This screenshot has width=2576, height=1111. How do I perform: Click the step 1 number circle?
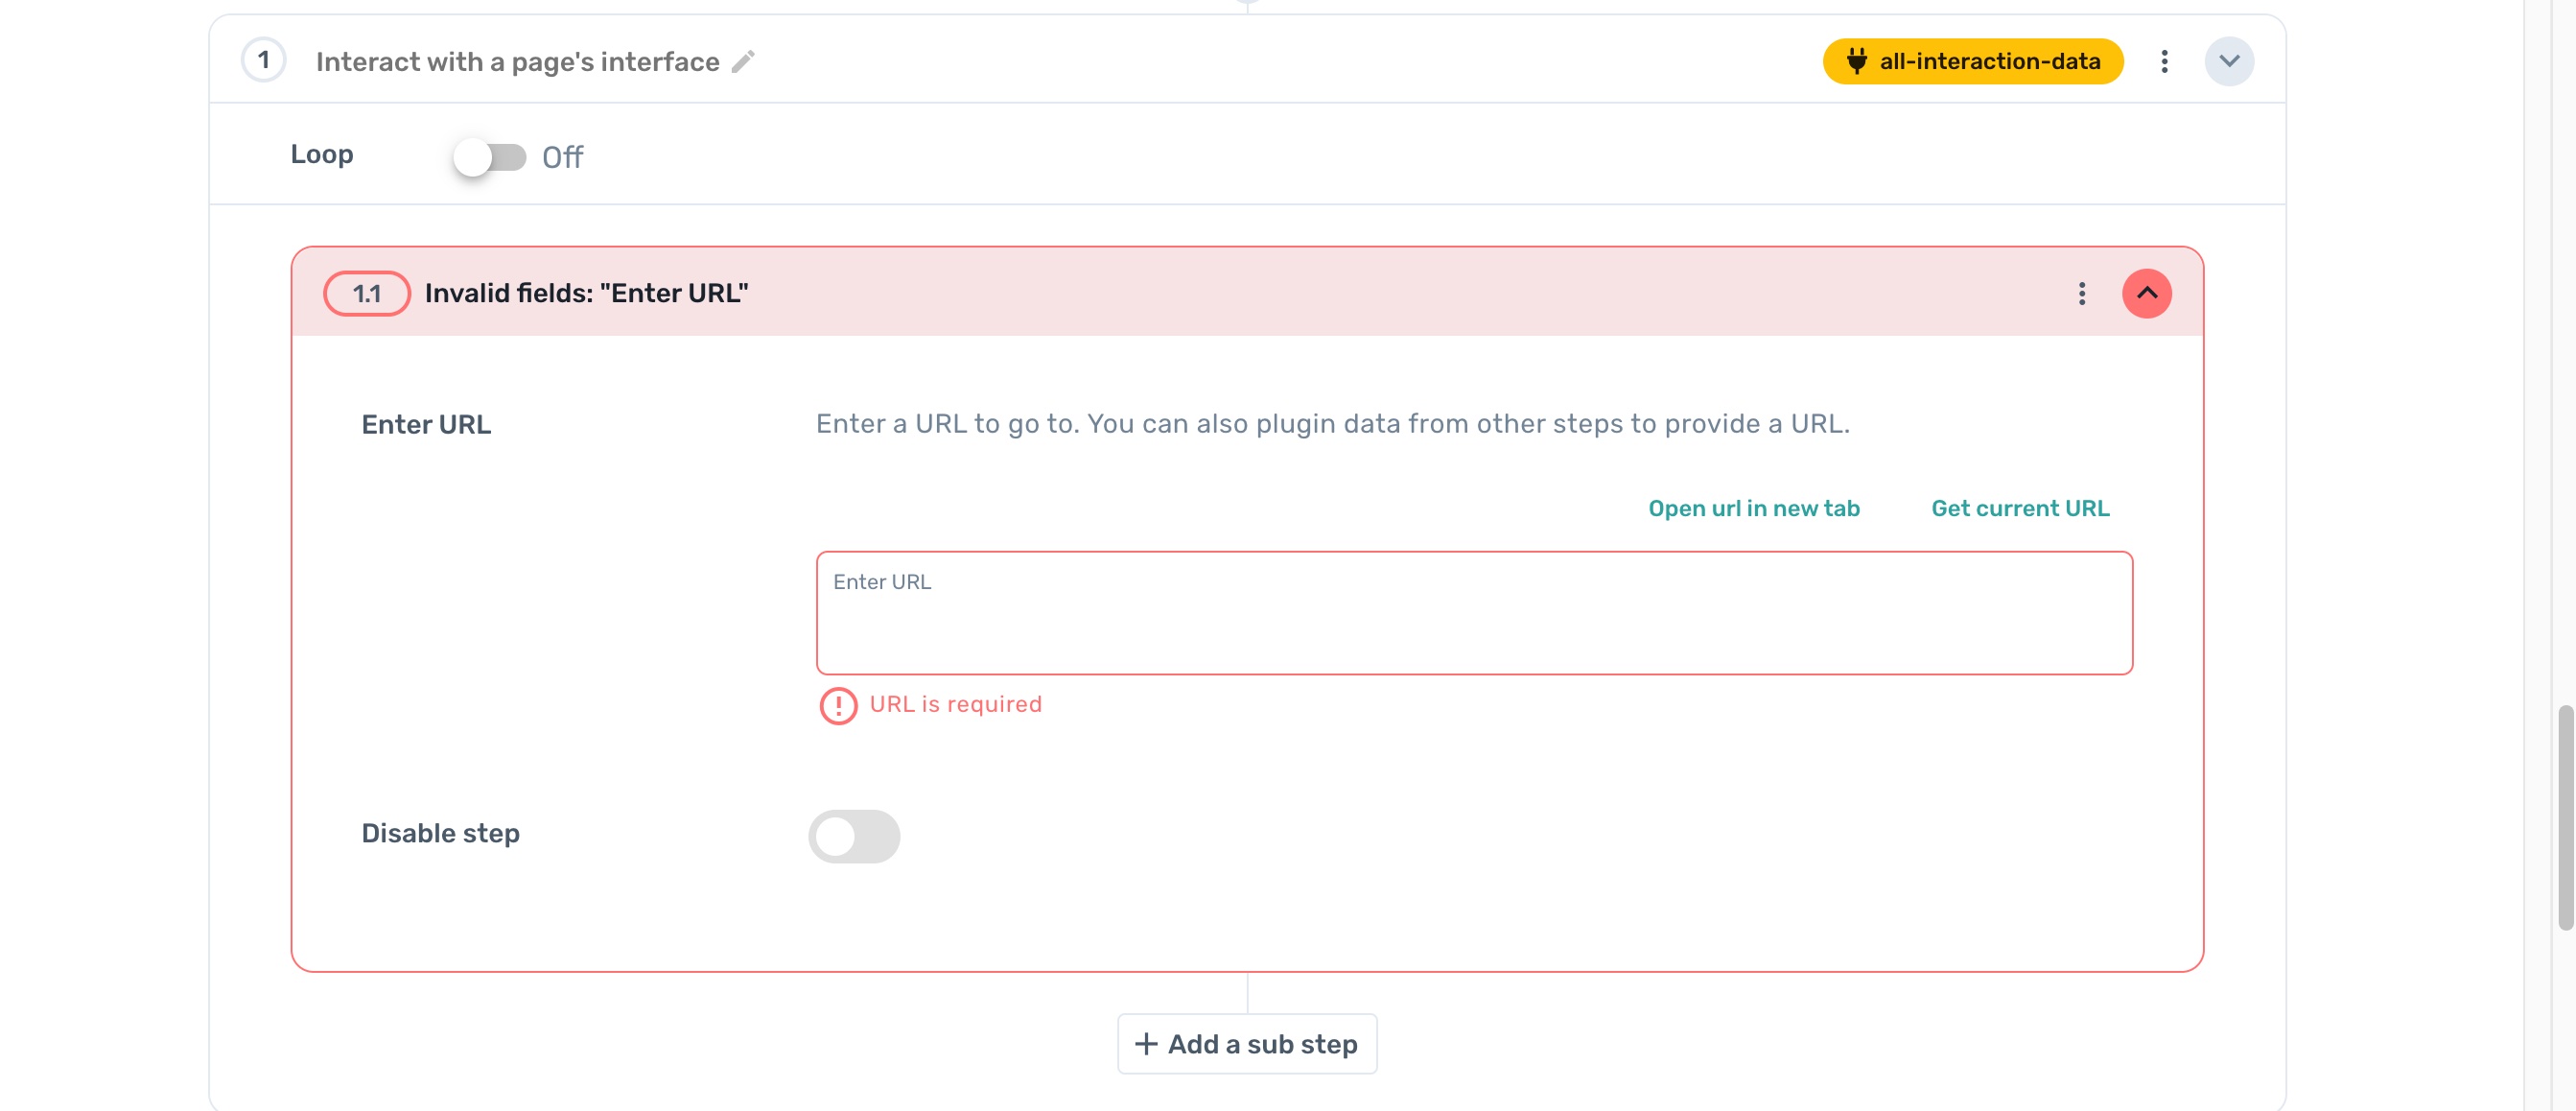point(263,60)
